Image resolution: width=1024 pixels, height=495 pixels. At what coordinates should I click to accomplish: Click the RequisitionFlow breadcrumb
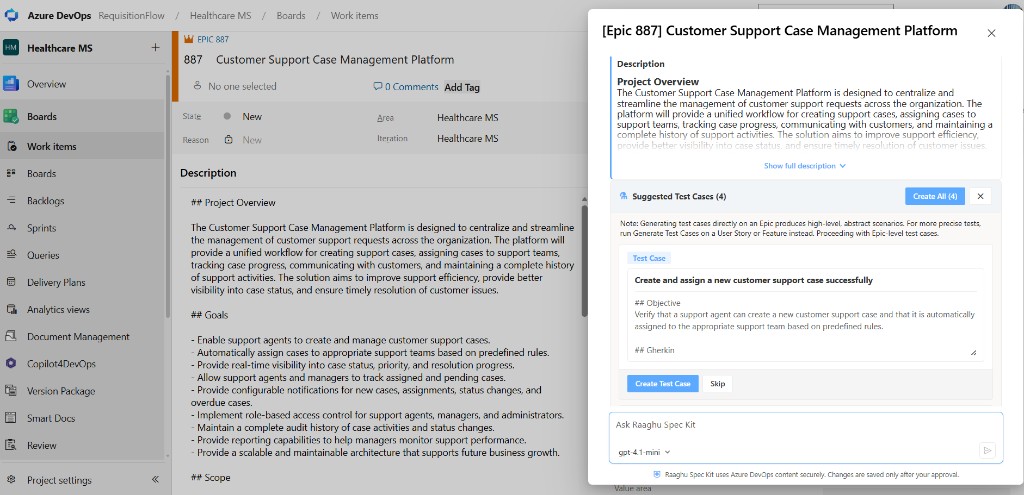click(131, 16)
